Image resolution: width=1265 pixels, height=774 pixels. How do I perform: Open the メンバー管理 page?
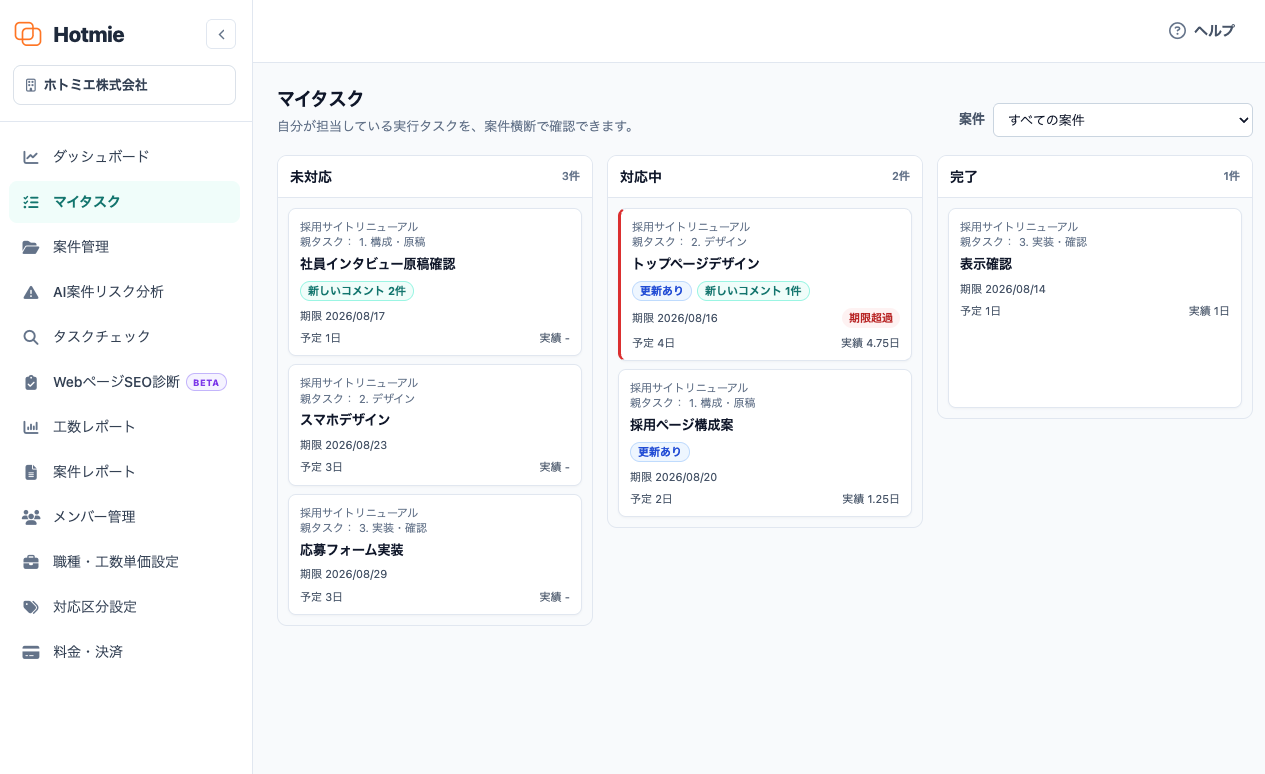pyautogui.click(x=124, y=517)
